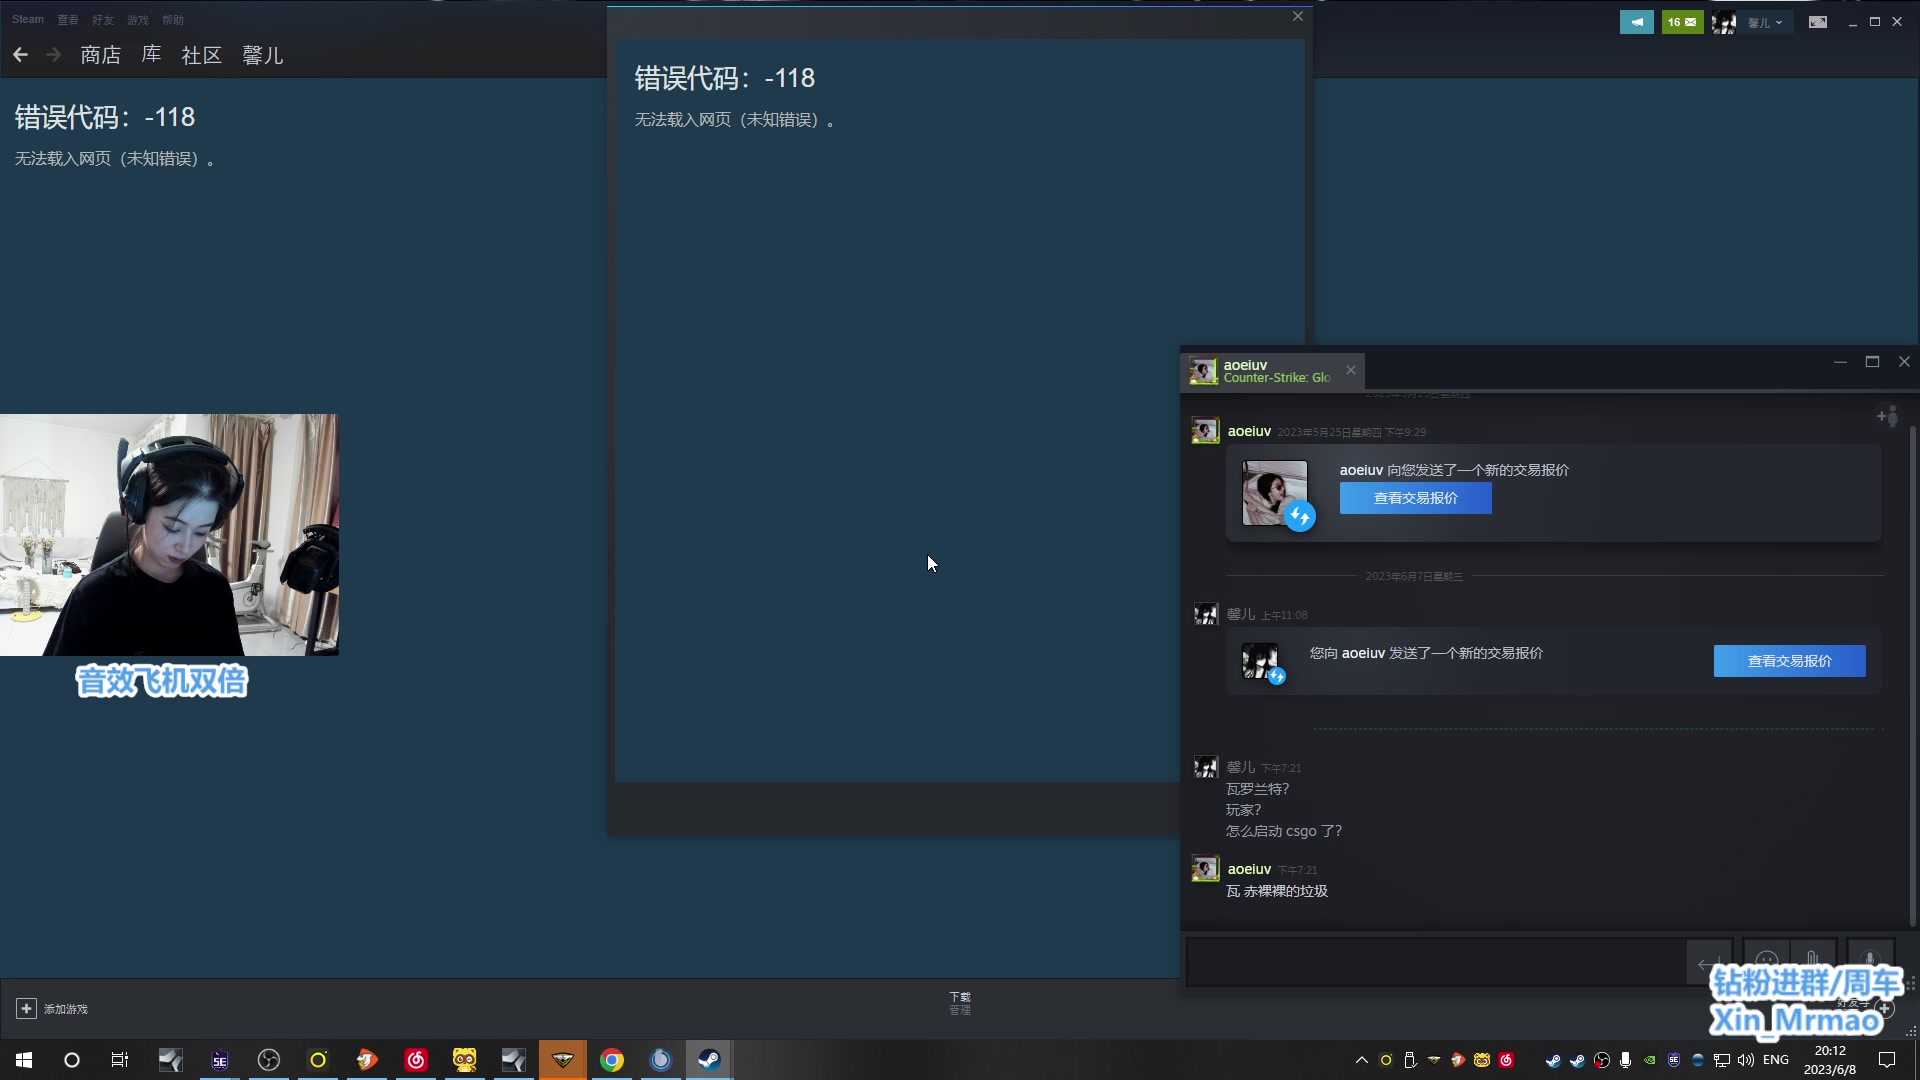
Task: Open the 20:12 clock and calendar
Action: click(1830, 1060)
